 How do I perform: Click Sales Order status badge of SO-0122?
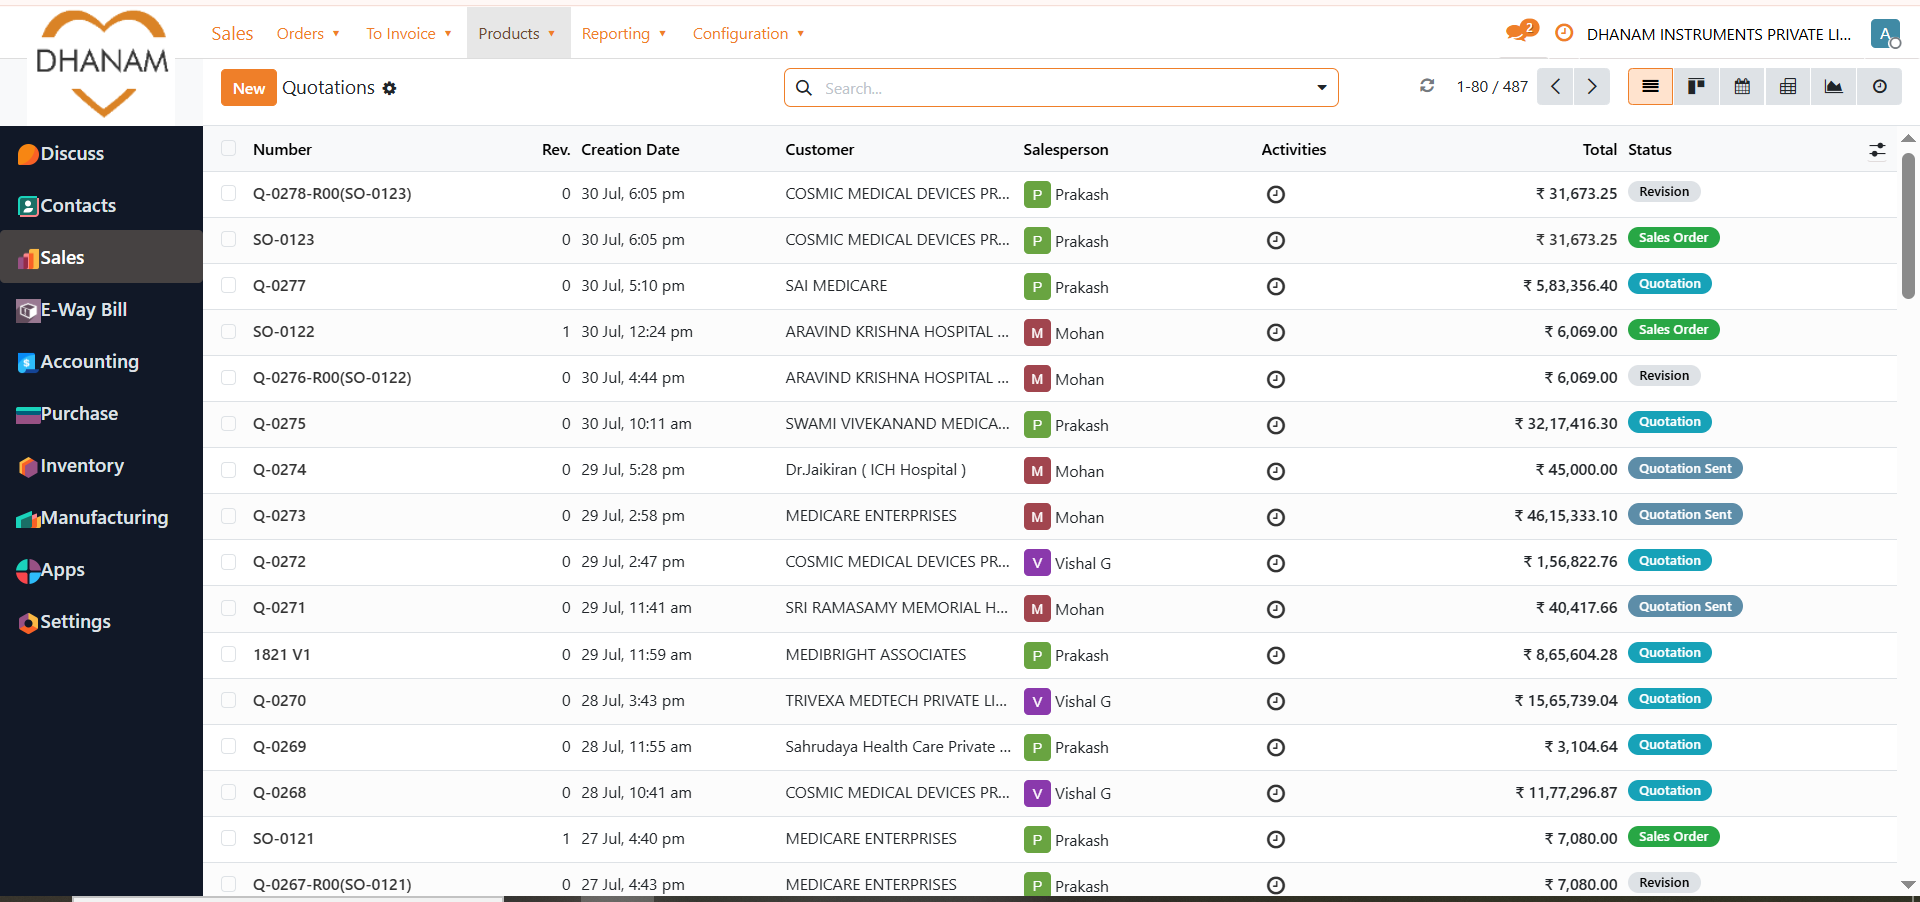pyautogui.click(x=1673, y=330)
